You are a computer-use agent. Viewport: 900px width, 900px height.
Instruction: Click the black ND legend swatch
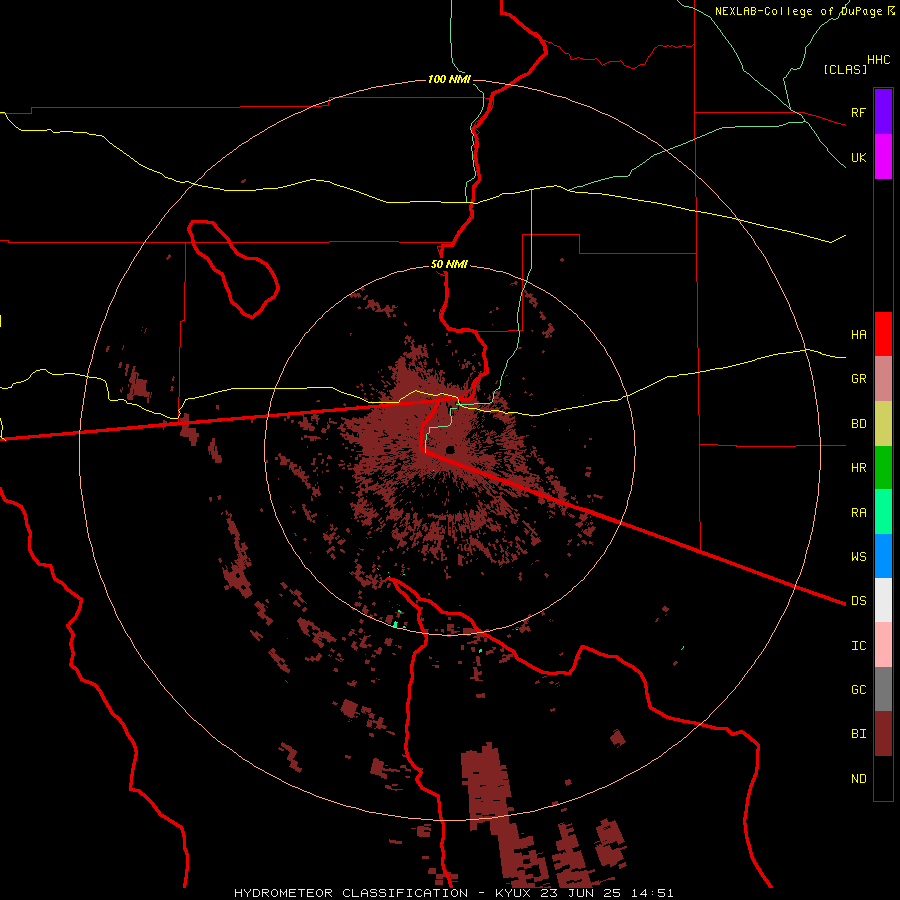(883, 778)
